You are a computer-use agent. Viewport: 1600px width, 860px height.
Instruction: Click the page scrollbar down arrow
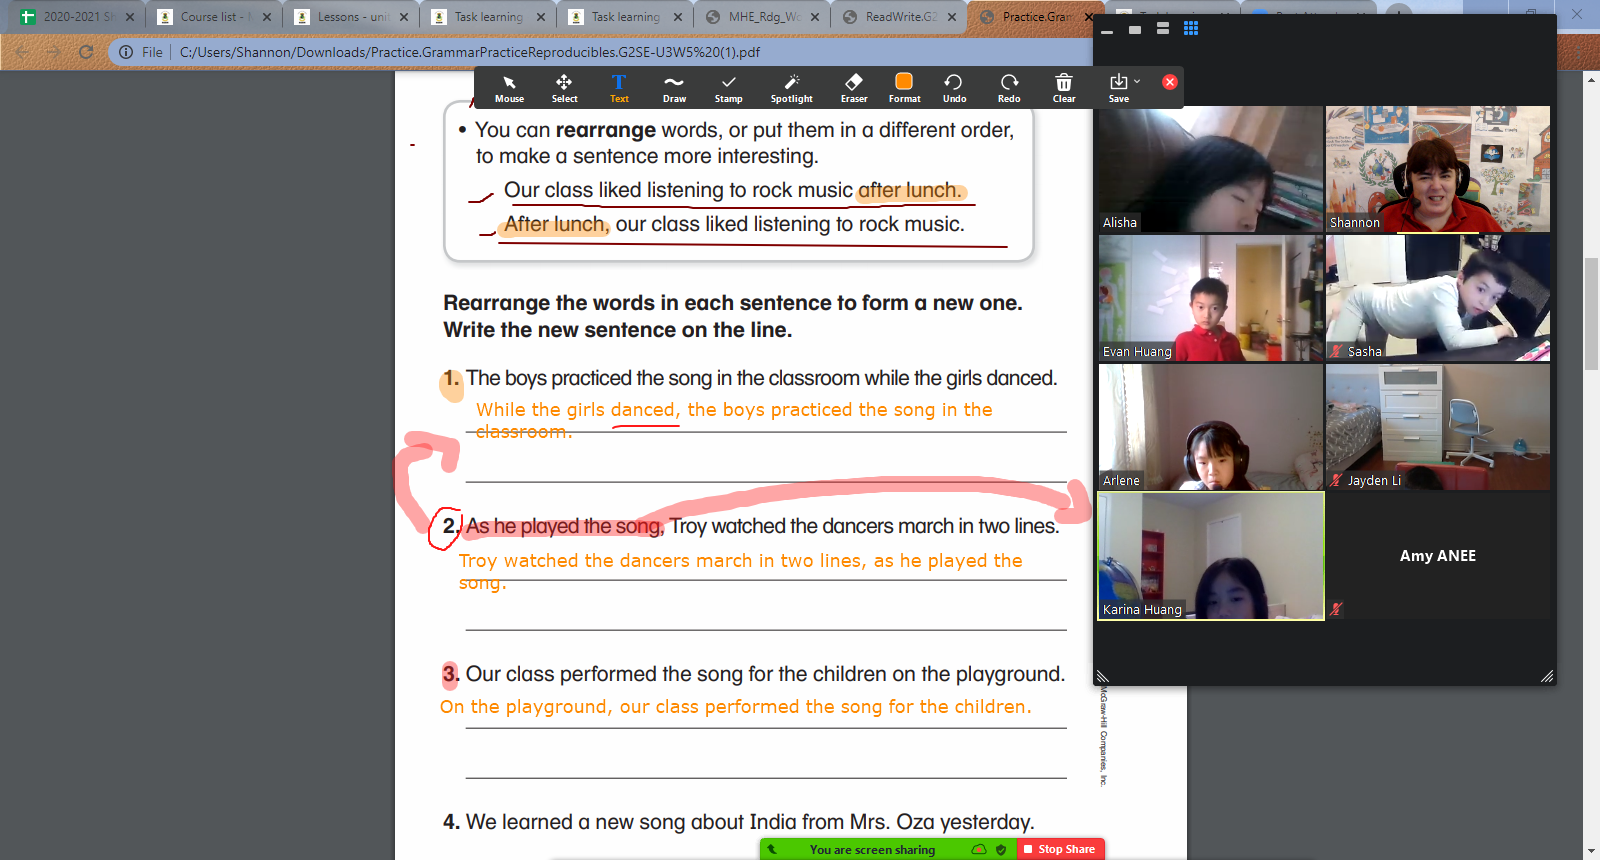tap(1591, 851)
